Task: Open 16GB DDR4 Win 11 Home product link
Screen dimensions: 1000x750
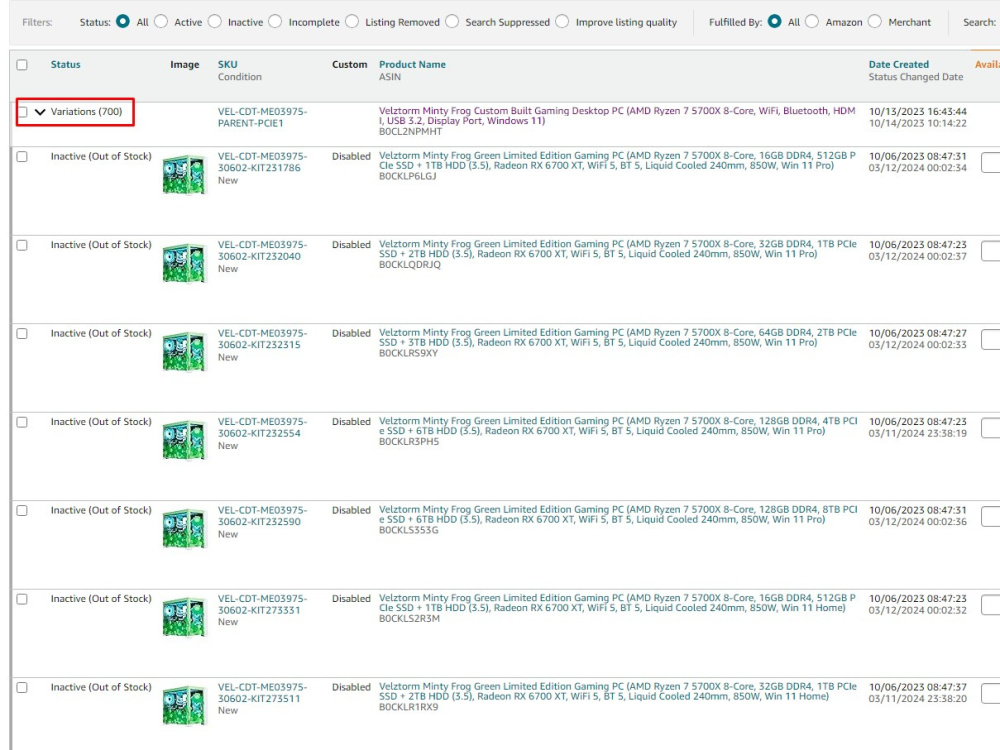Action: (617, 603)
